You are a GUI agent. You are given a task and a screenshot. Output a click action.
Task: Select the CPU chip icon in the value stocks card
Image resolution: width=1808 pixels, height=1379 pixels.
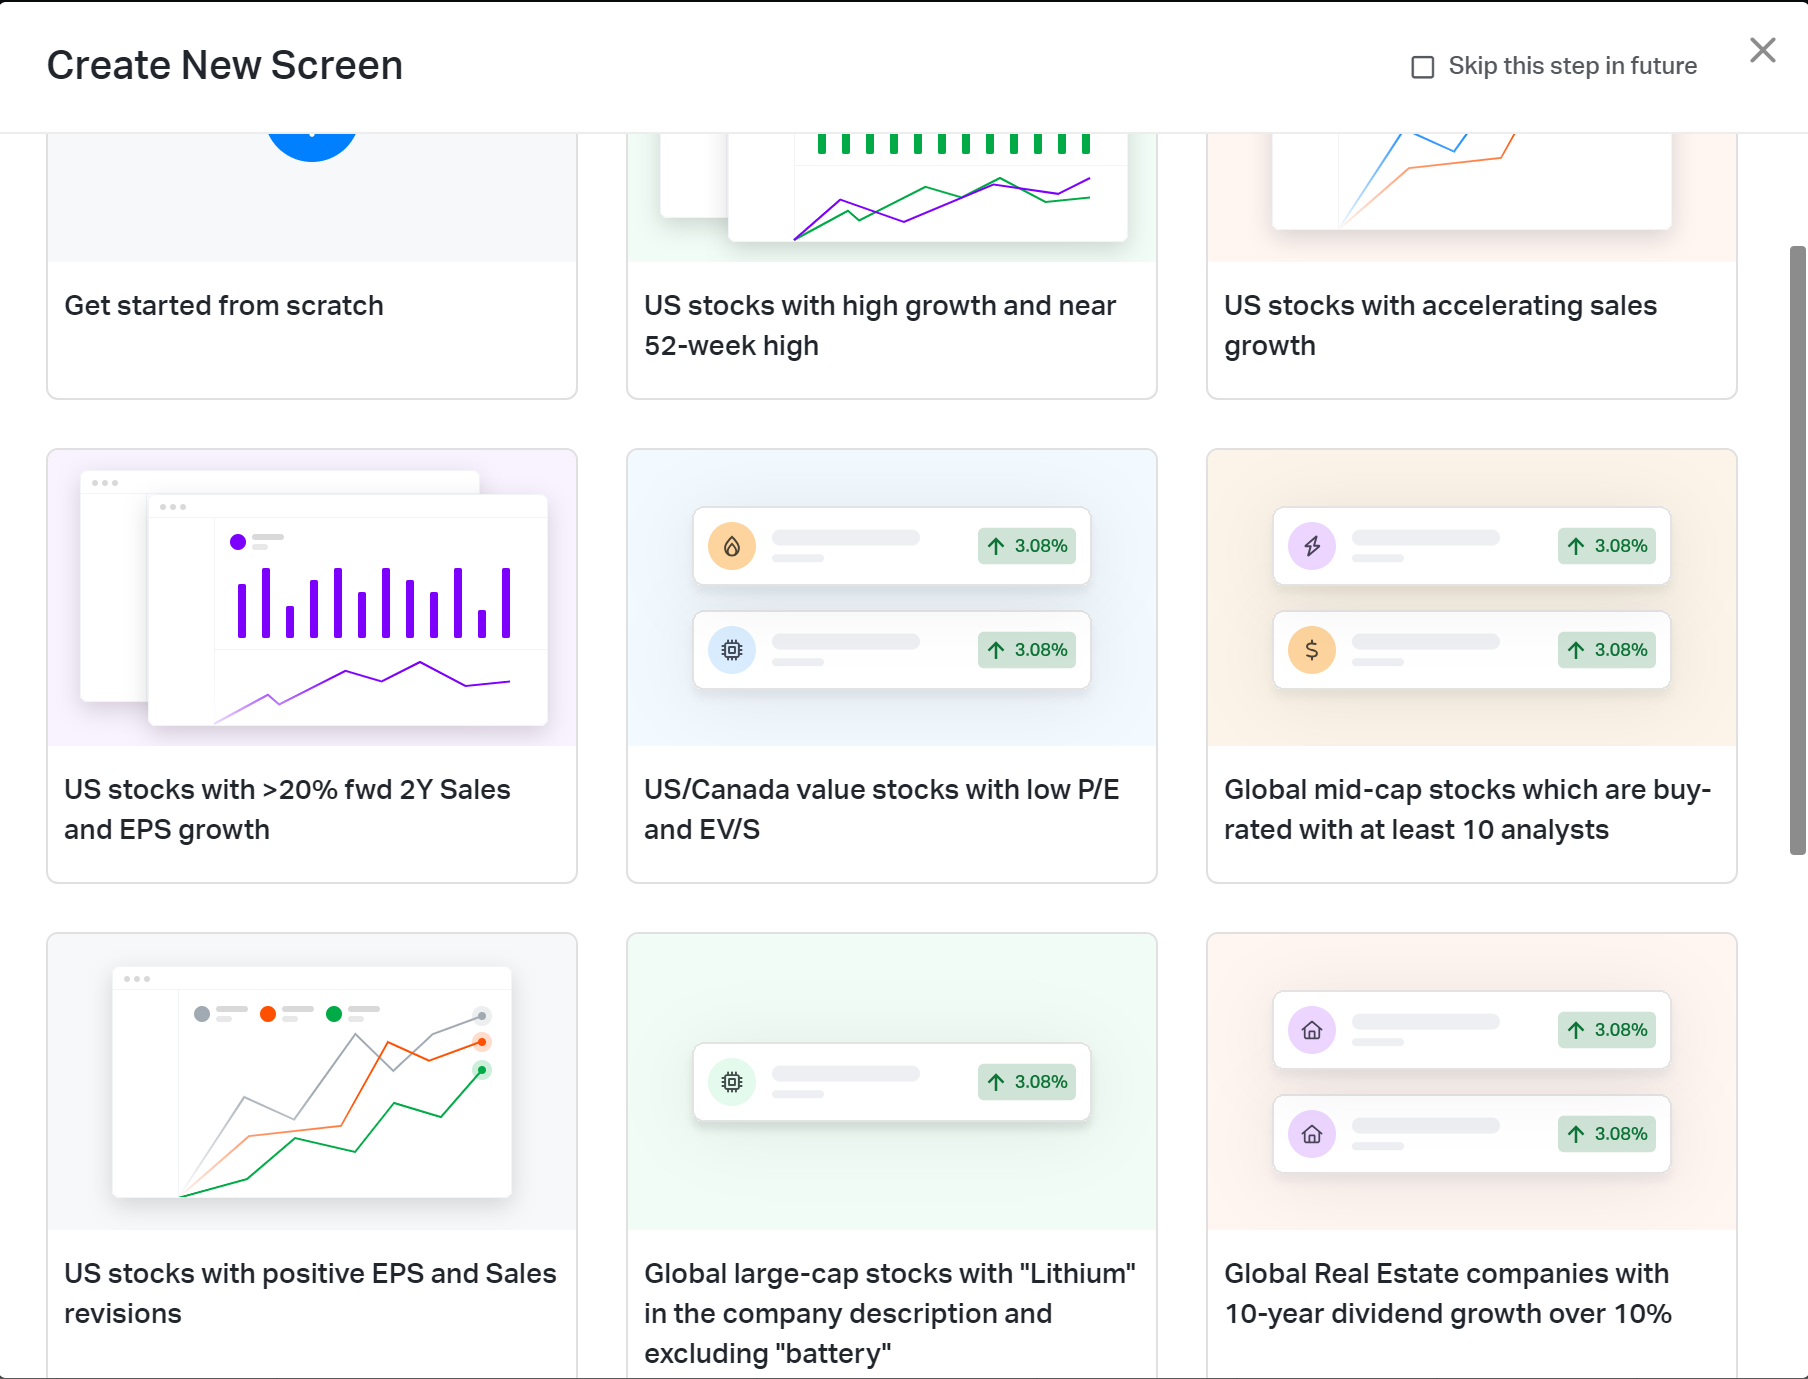733,650
